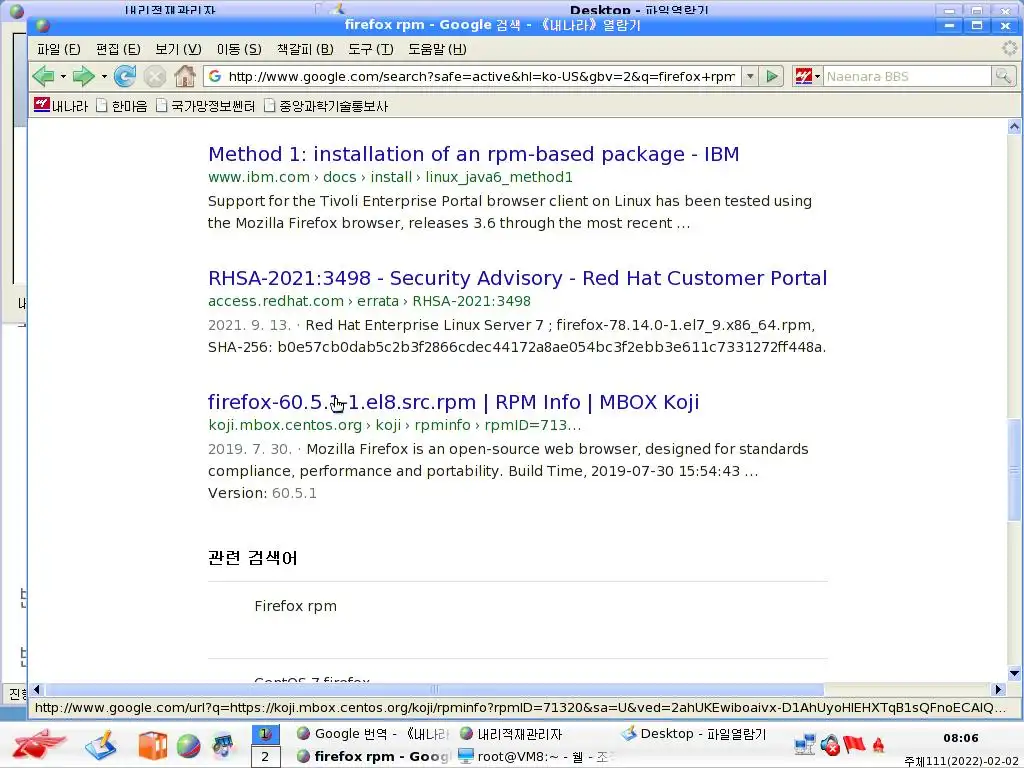1024x768 pixels.
Task: Click the red flag tray icon
Action: click(854, 744)
